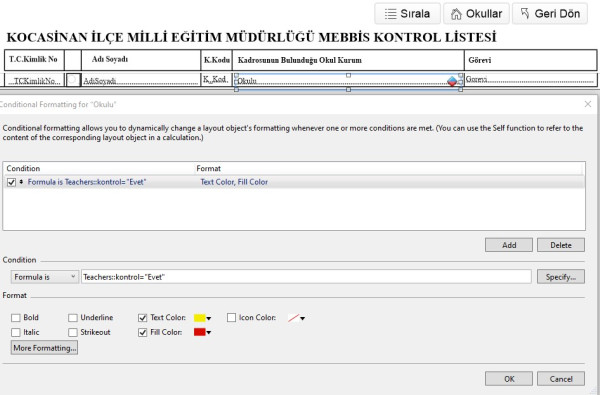This screenshot has width=600, height=395.
Task: Uncheck the Text Color checkbox
Action: tap(142, 318)
